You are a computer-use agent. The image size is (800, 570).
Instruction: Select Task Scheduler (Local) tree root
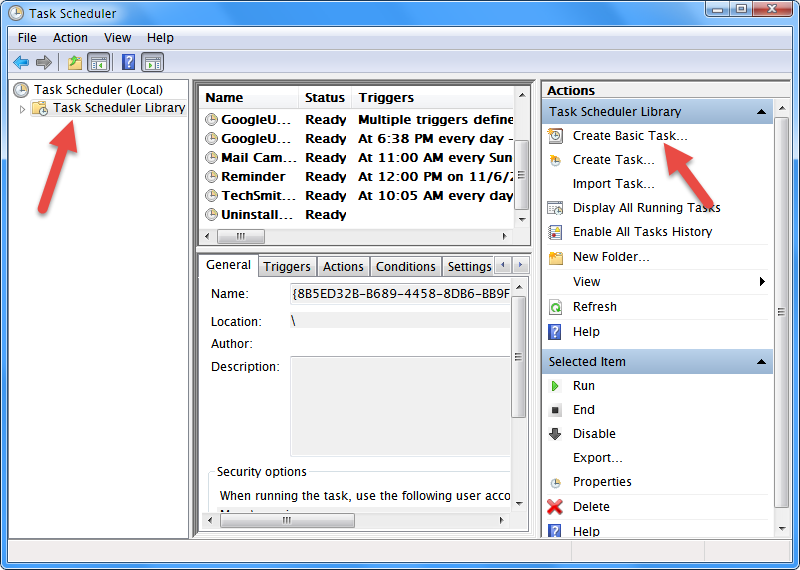pyautogui.click(x=98, y=90)
